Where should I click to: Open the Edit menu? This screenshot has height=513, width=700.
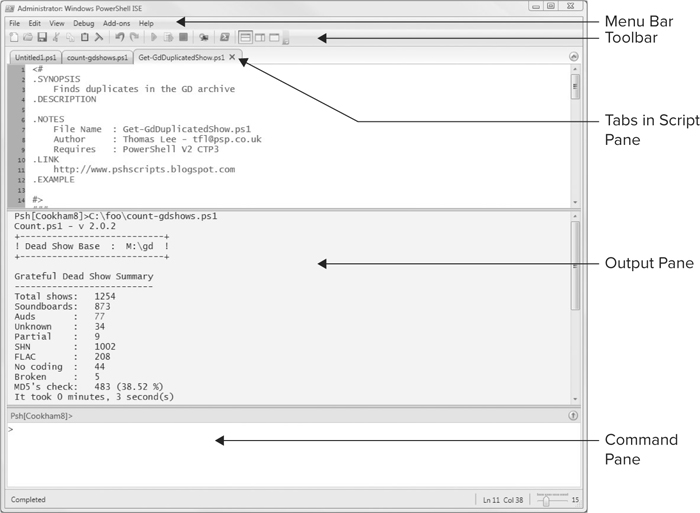pos(34,23)
